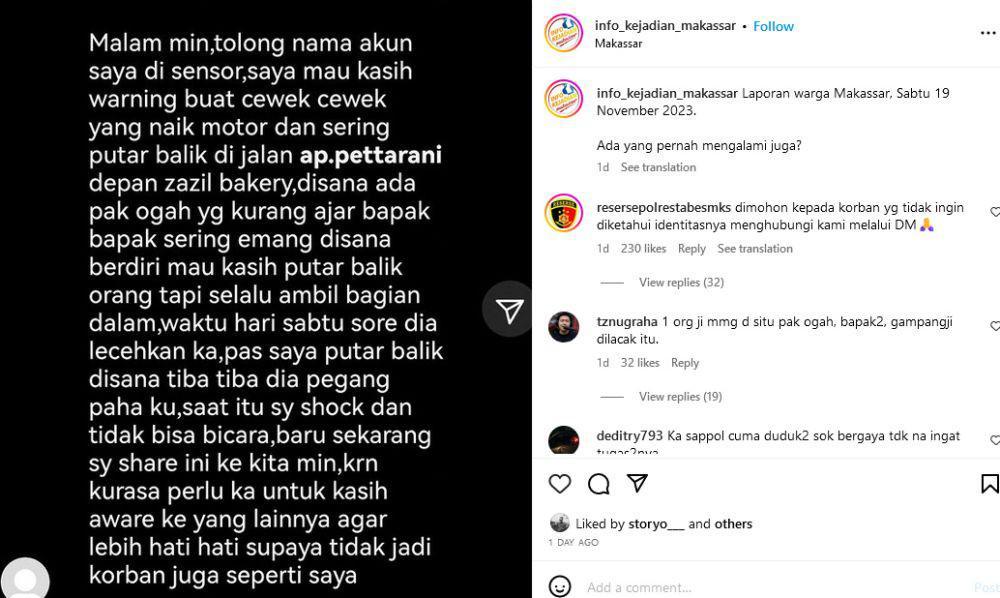1000x598 pixels.
Task: Open comments via speech bubble icon
Action: (x=598, y=484)
